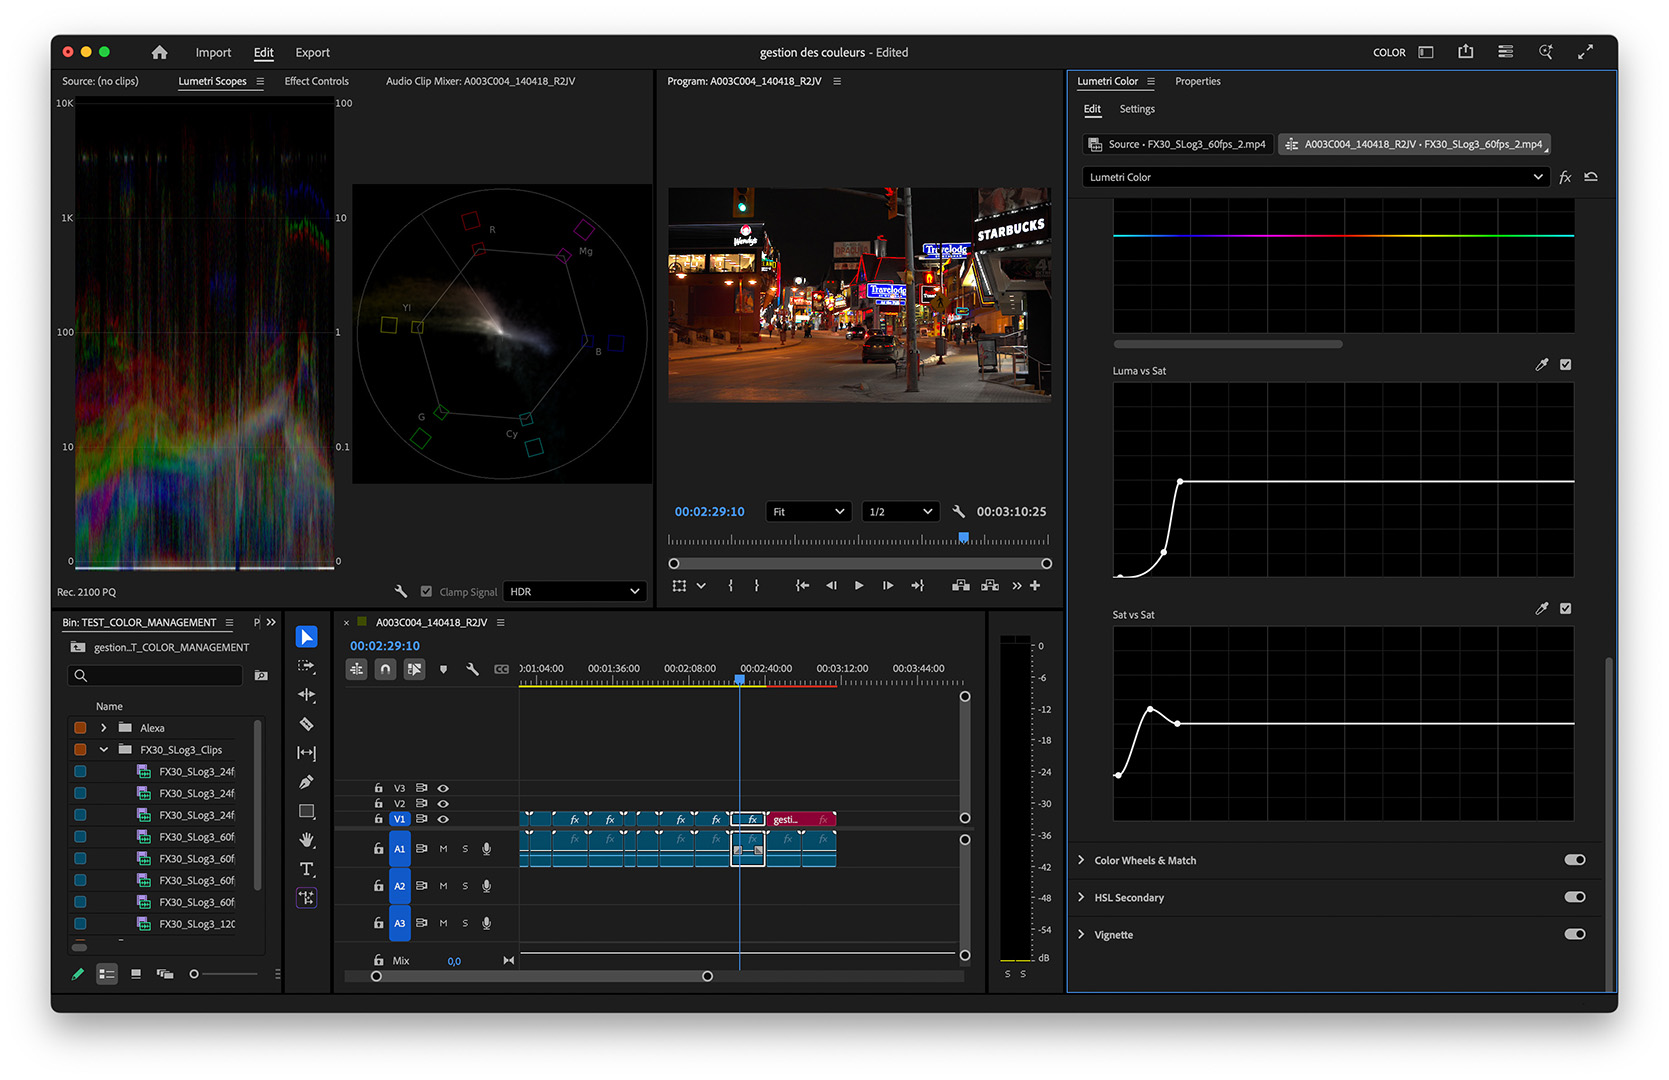Image resolution: width=1669 pixels, height=1080 pixels.
Task: Expand the Color Wheels & Match section
Action: (x=1081, y=860)
